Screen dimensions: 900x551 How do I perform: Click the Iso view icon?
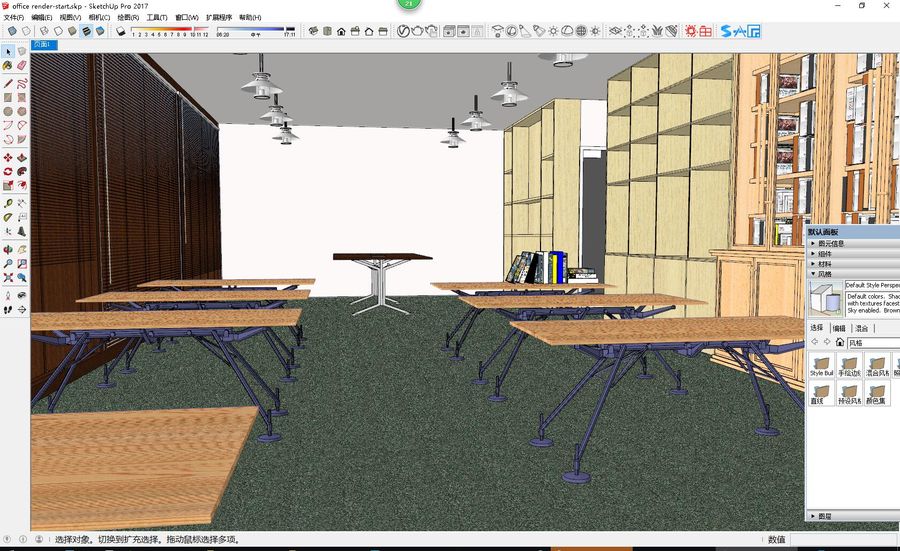(313, 31)
